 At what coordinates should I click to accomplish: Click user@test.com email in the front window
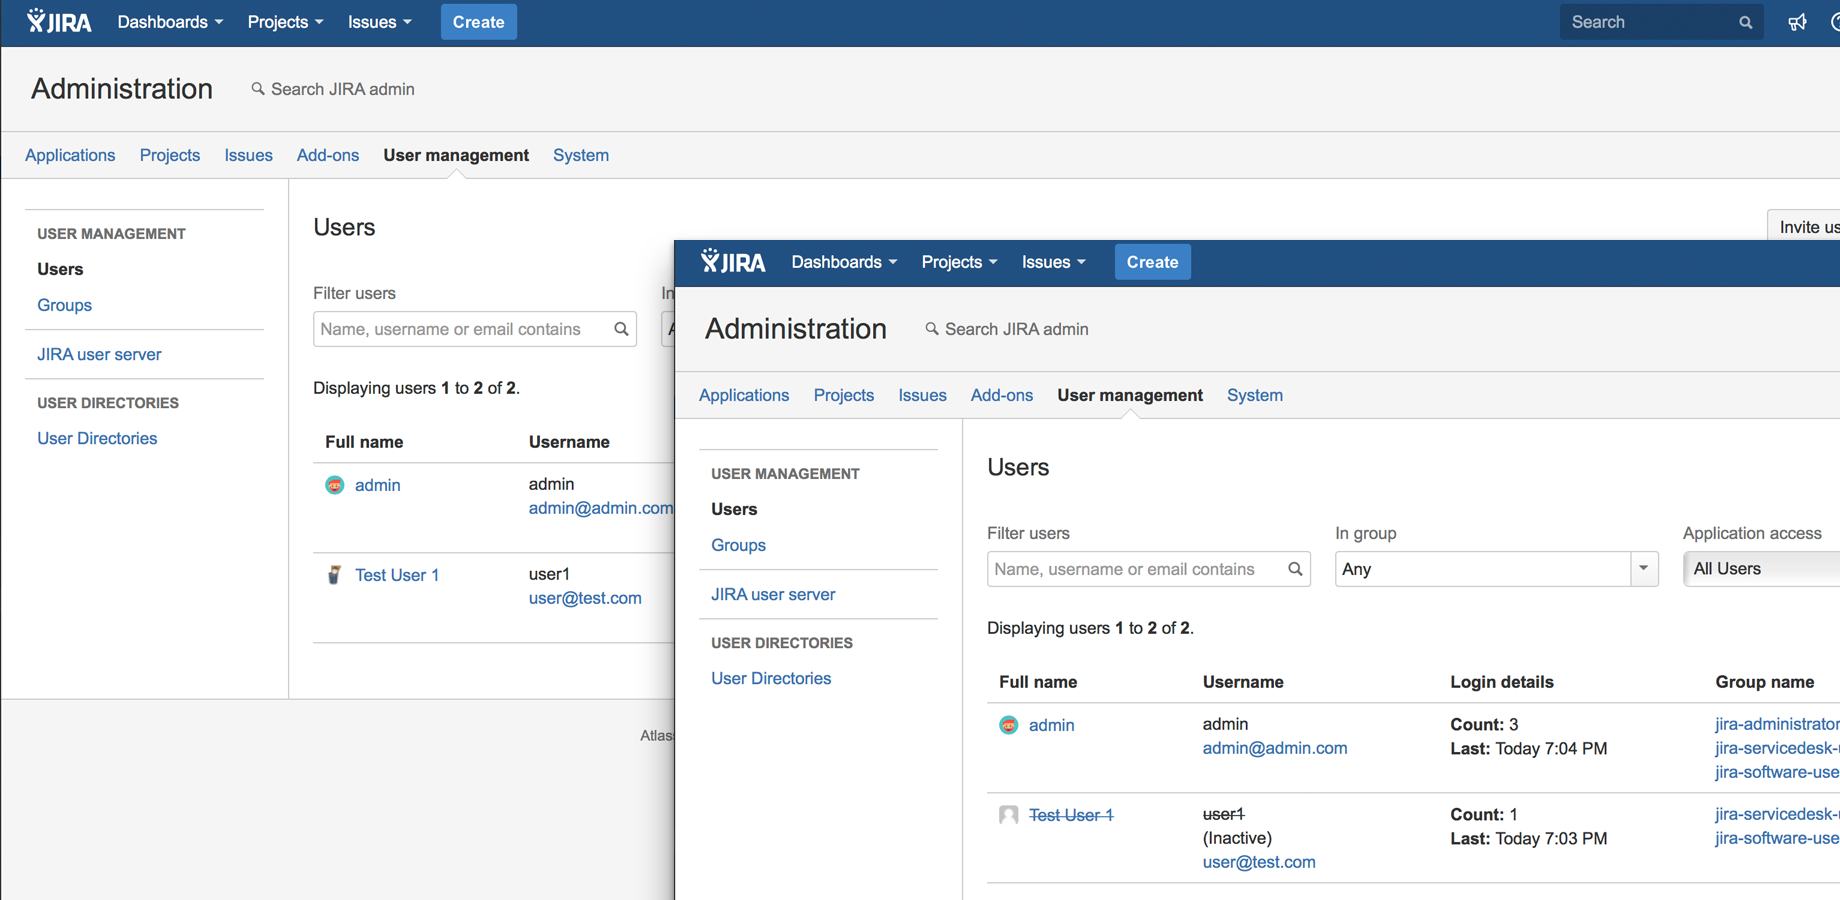tap(1259, 862)
